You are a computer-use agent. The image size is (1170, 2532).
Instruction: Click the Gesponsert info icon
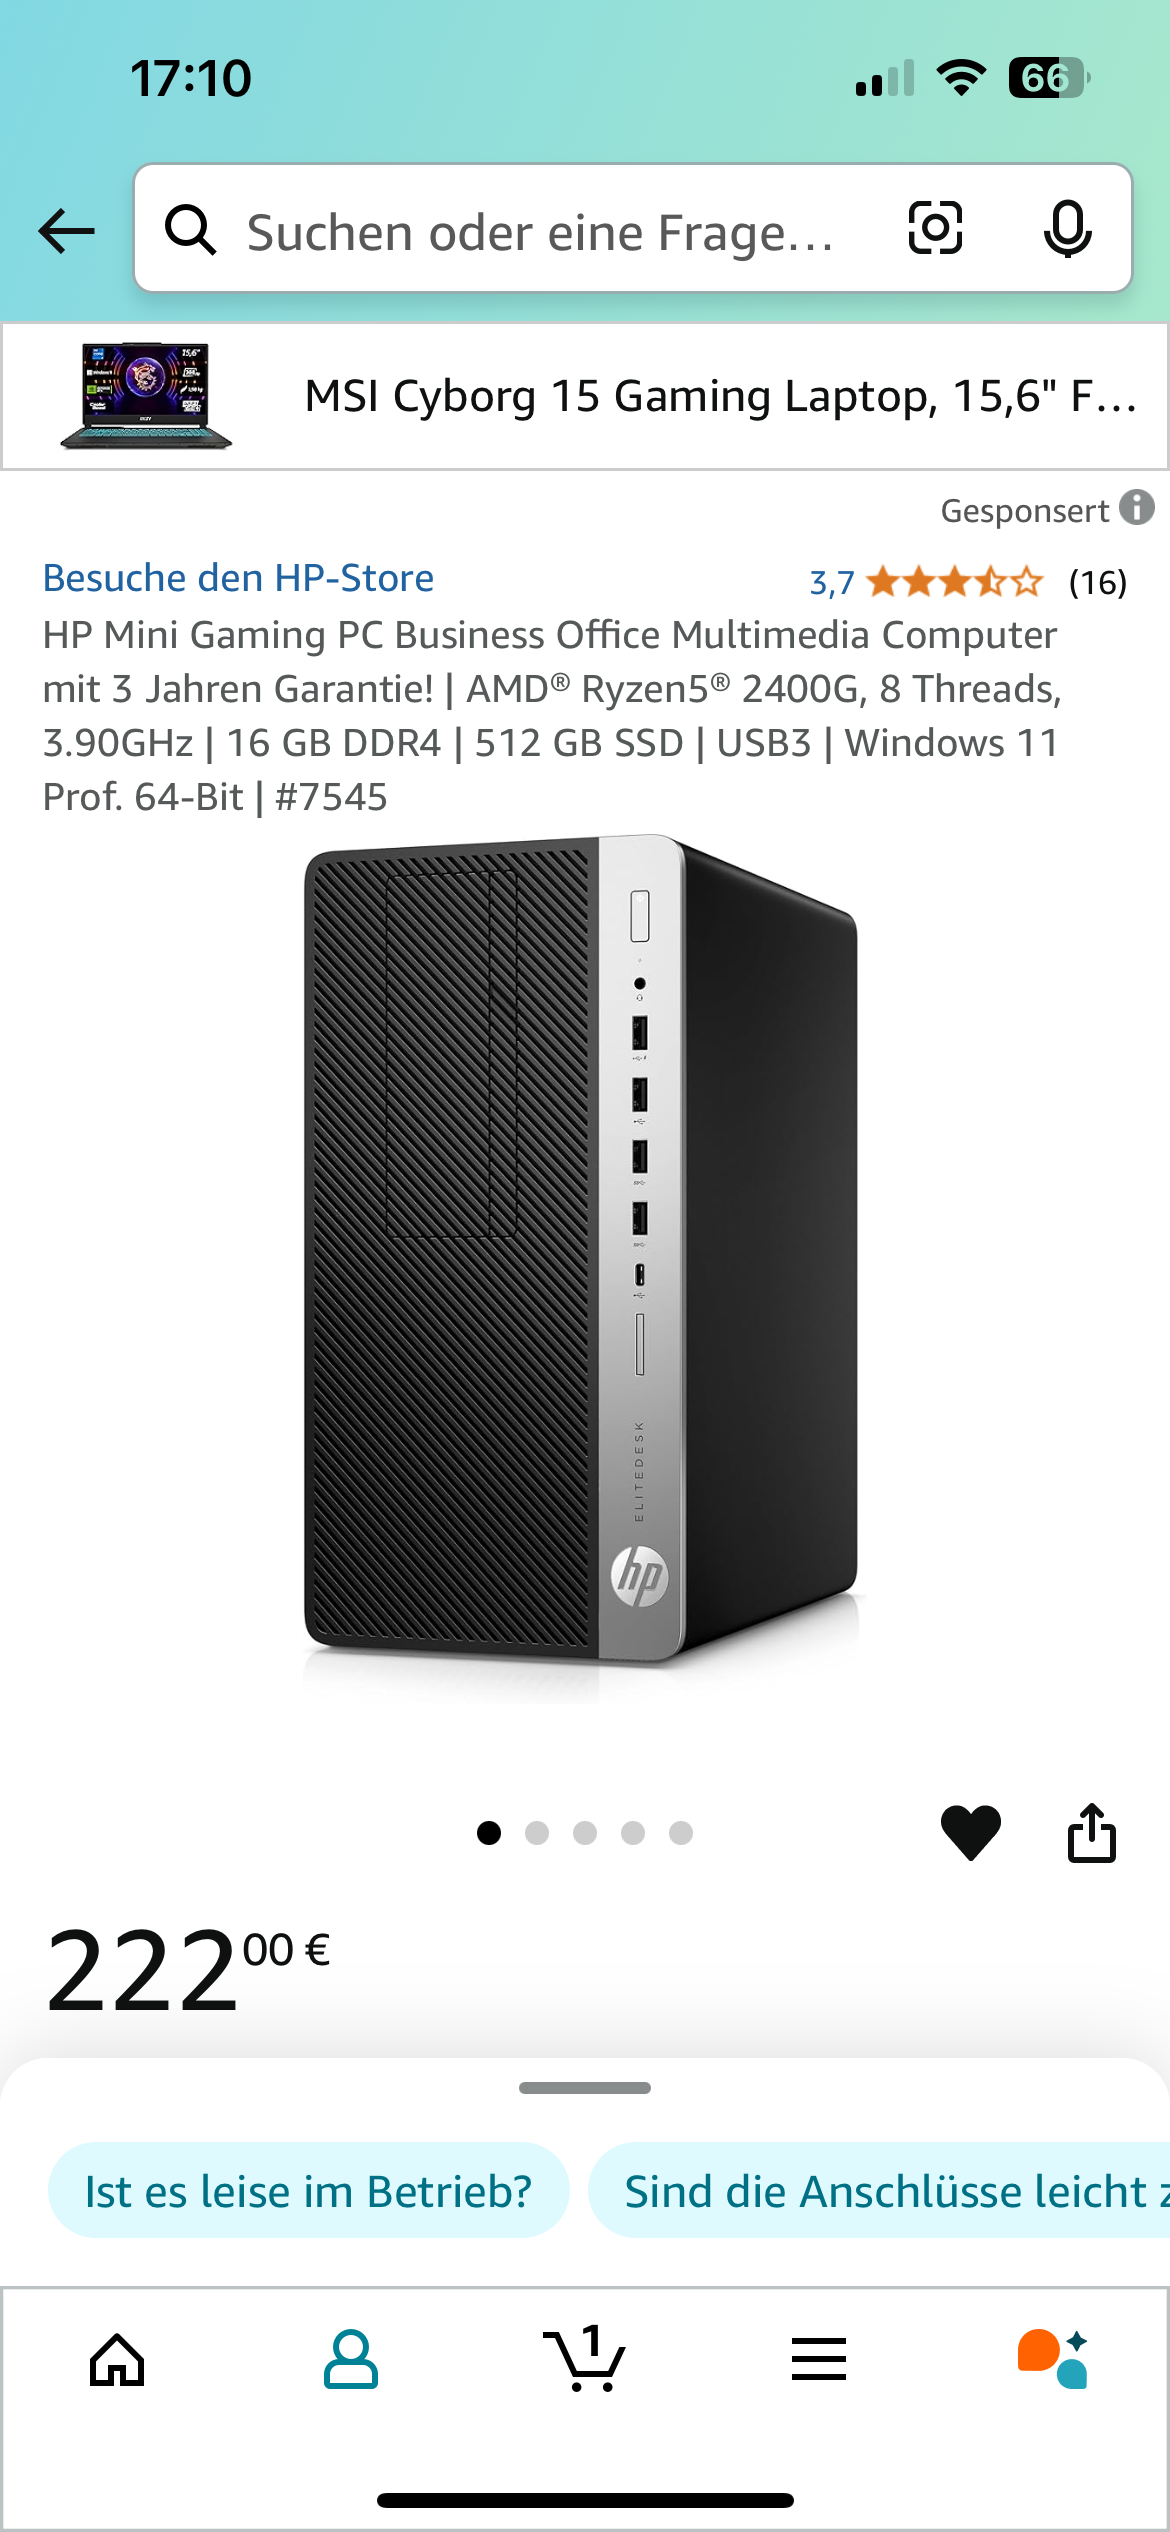pos(1137,507)
